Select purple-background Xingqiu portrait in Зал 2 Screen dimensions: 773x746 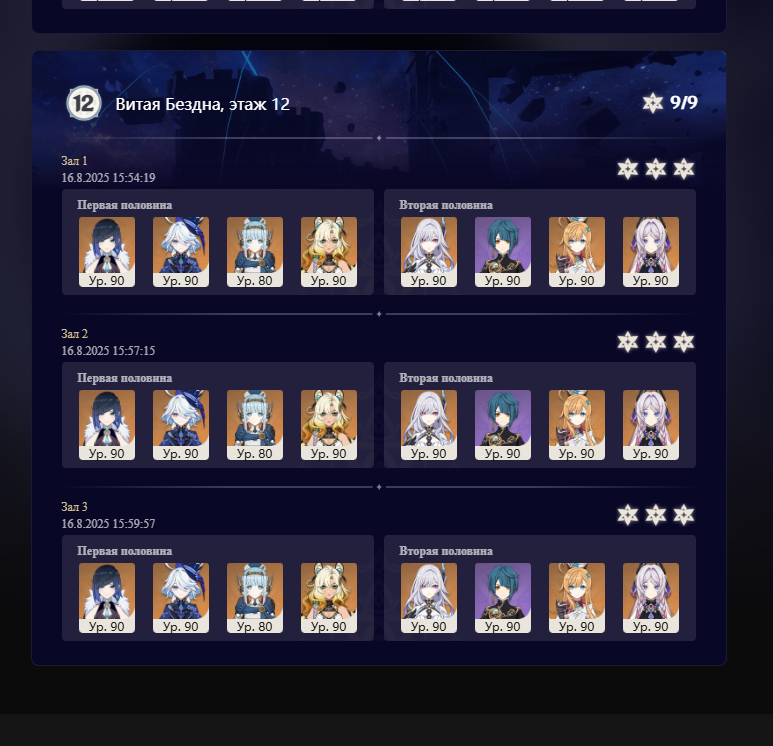[503, 425]
